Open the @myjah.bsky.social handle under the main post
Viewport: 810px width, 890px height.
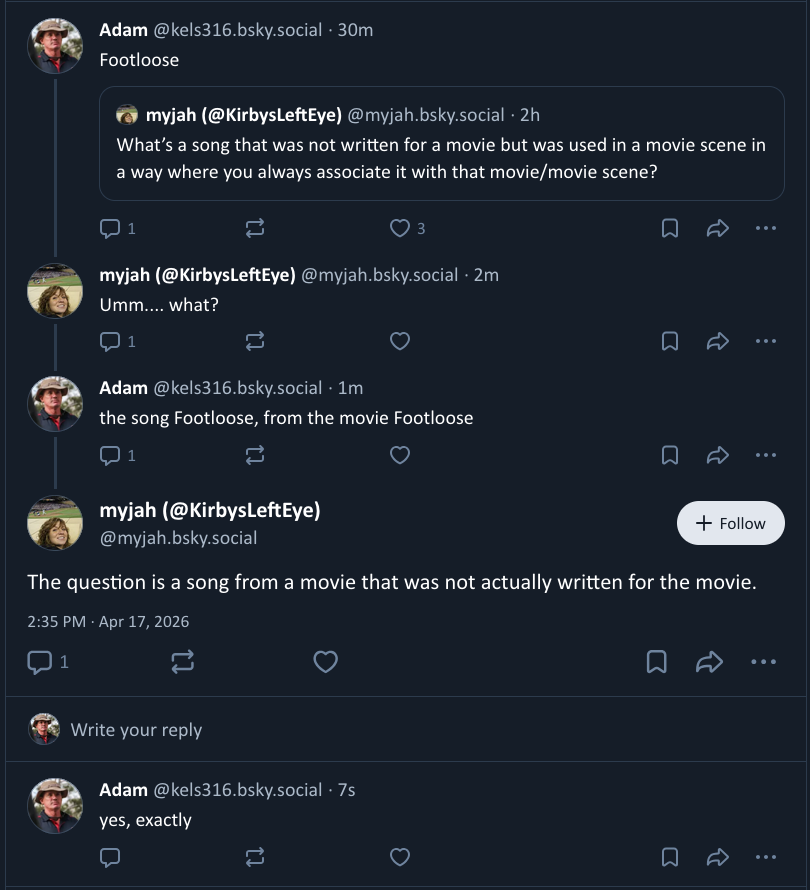pyautogui.click(x=178, y=538)
